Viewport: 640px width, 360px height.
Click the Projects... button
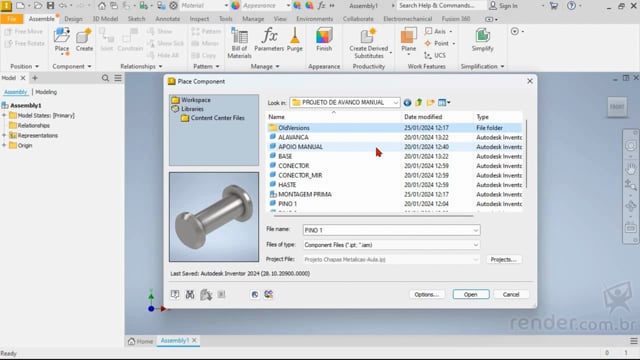coord(503,260)
